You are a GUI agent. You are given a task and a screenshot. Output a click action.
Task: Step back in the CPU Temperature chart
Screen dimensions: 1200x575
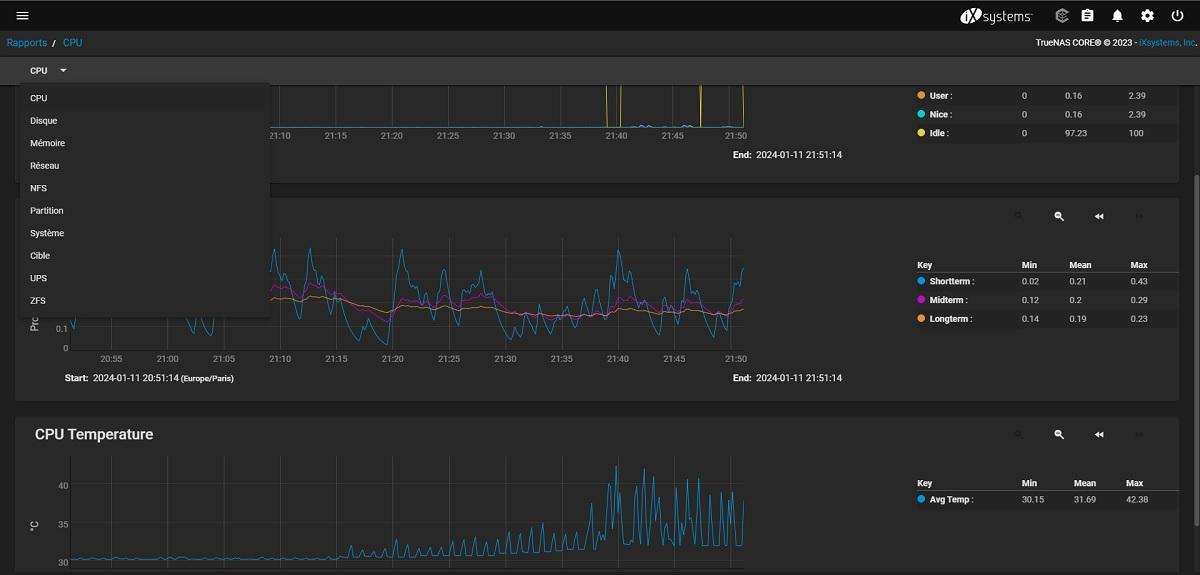point(1099,435)
